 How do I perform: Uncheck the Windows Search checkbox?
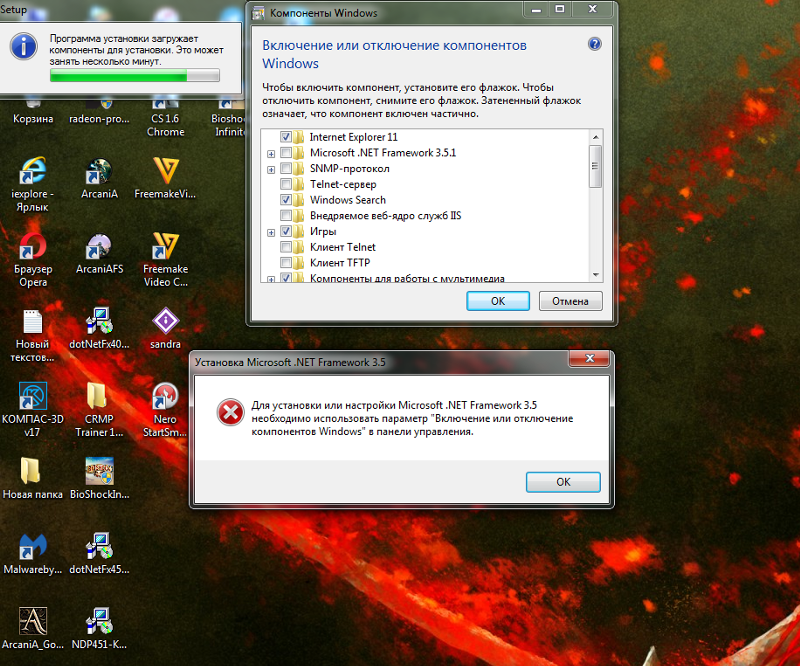click(286, 200)
